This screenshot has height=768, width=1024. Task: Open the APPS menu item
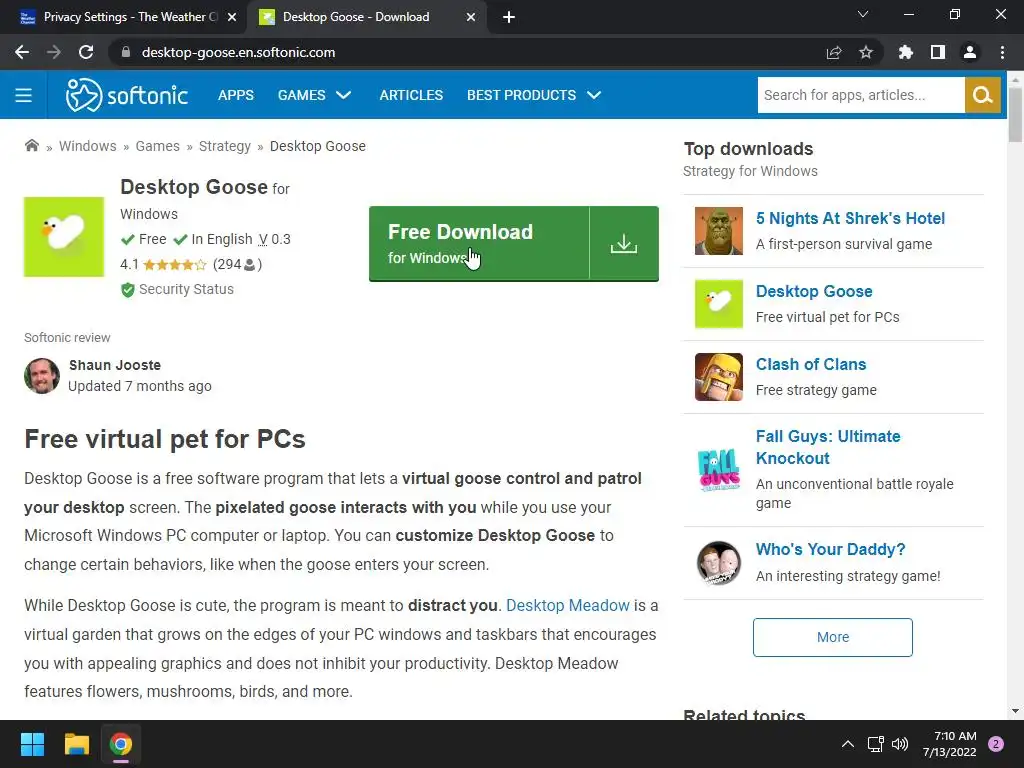tap(236, 95)
